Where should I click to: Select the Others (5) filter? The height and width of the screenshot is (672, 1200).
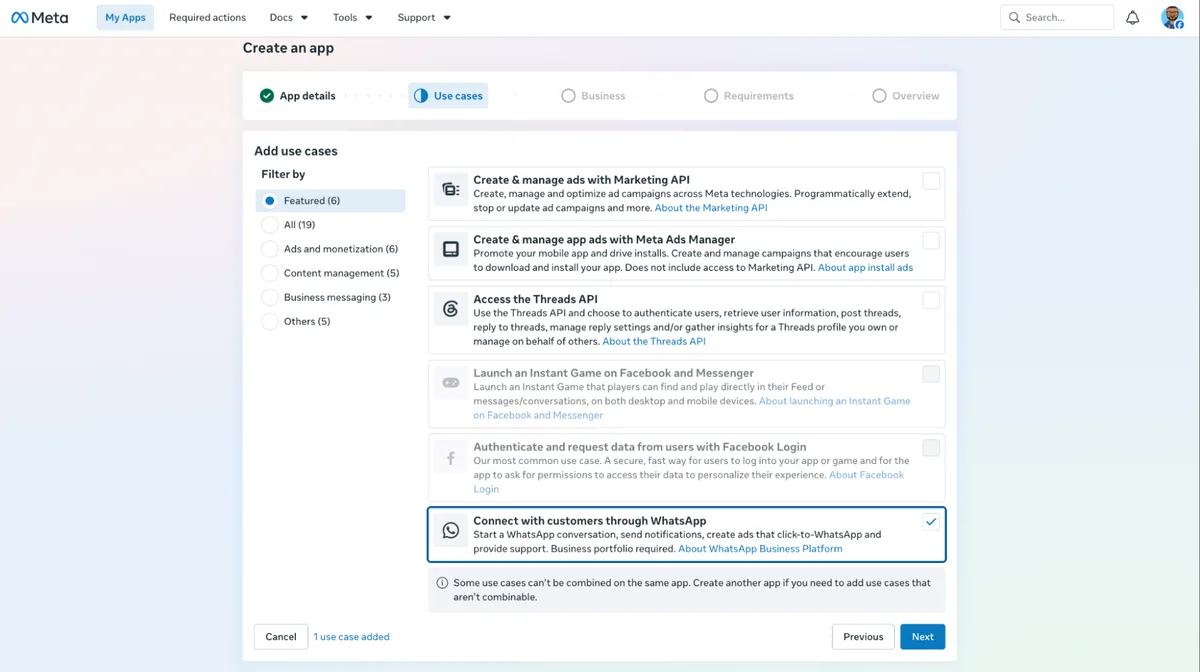[x=331, y=321]
